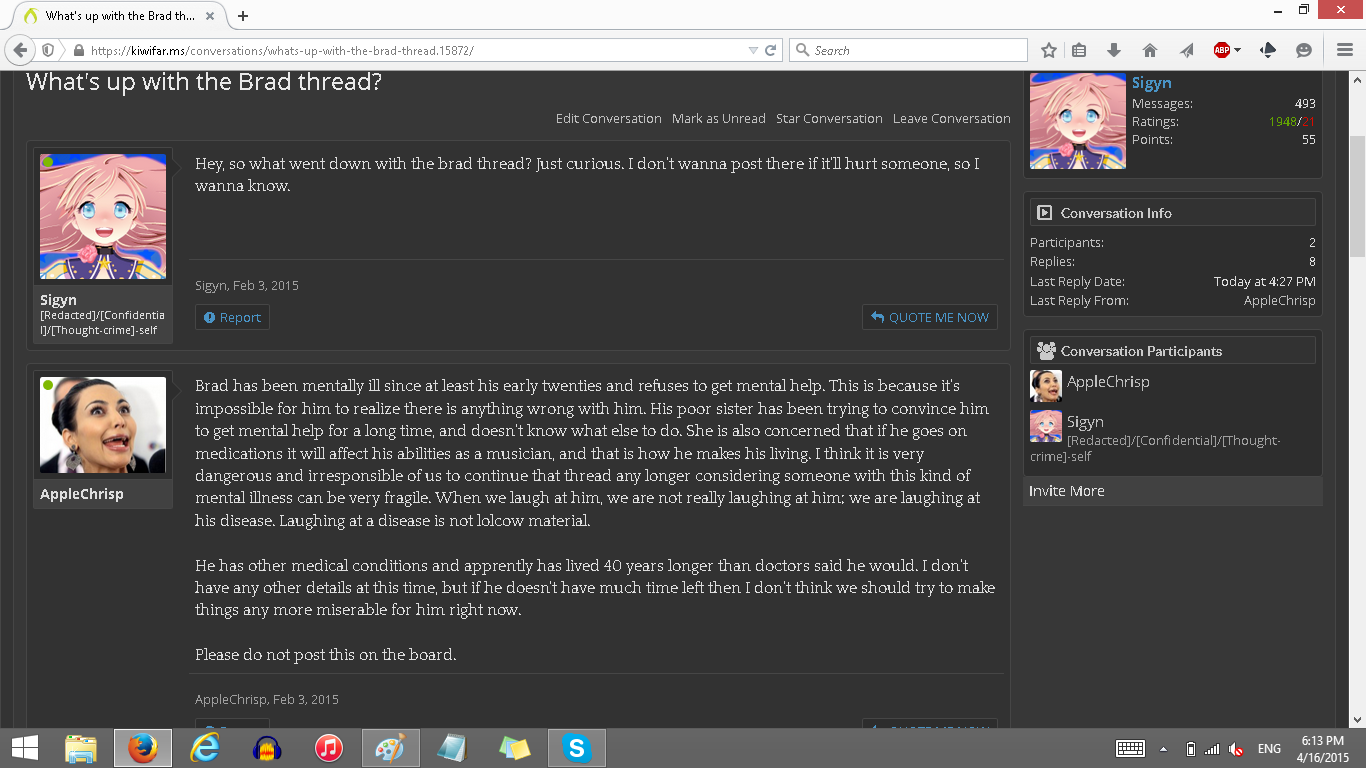The height and width of the screenshot is (768, 1366).
Task: Click Report on Sigyn's message
Action: tap(232, 317)
